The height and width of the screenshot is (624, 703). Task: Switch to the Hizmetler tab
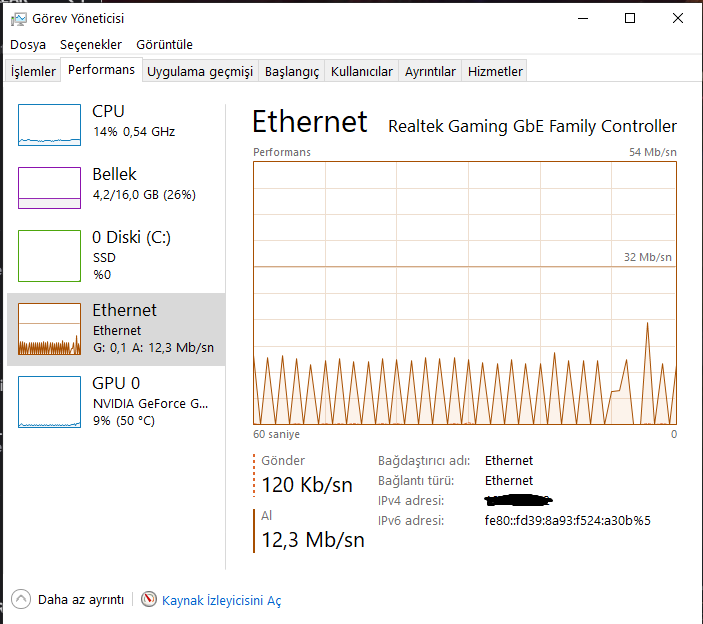coord(495,71)
